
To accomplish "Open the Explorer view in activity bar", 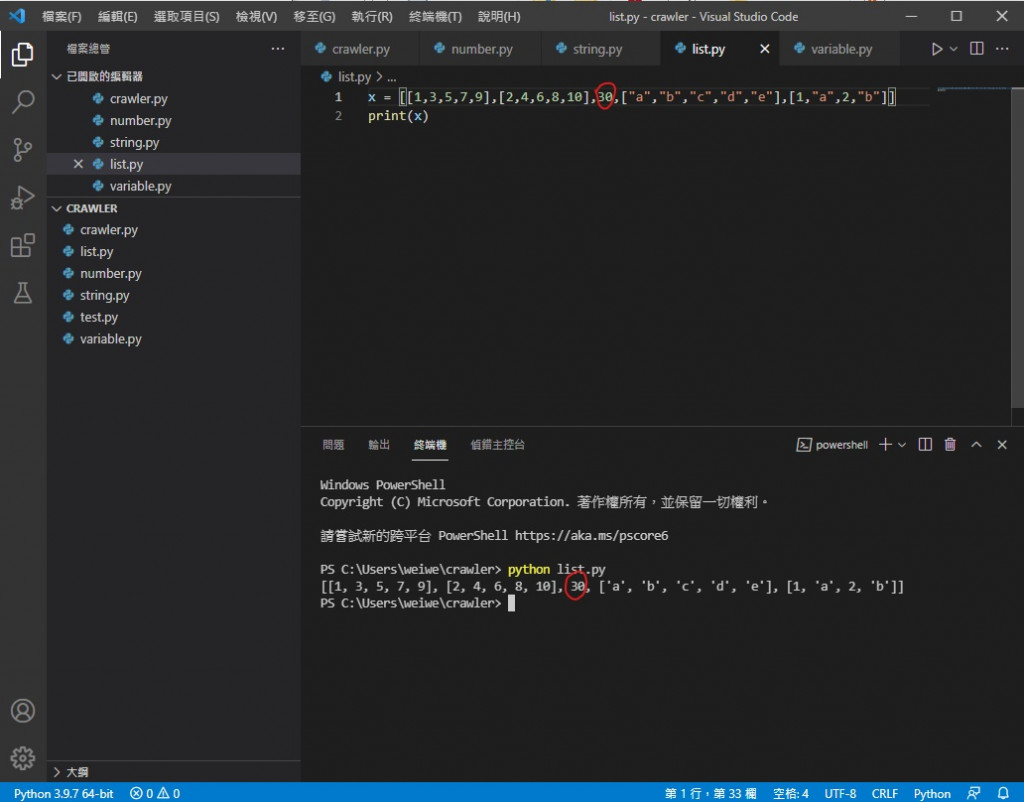I will pos(22,54).
